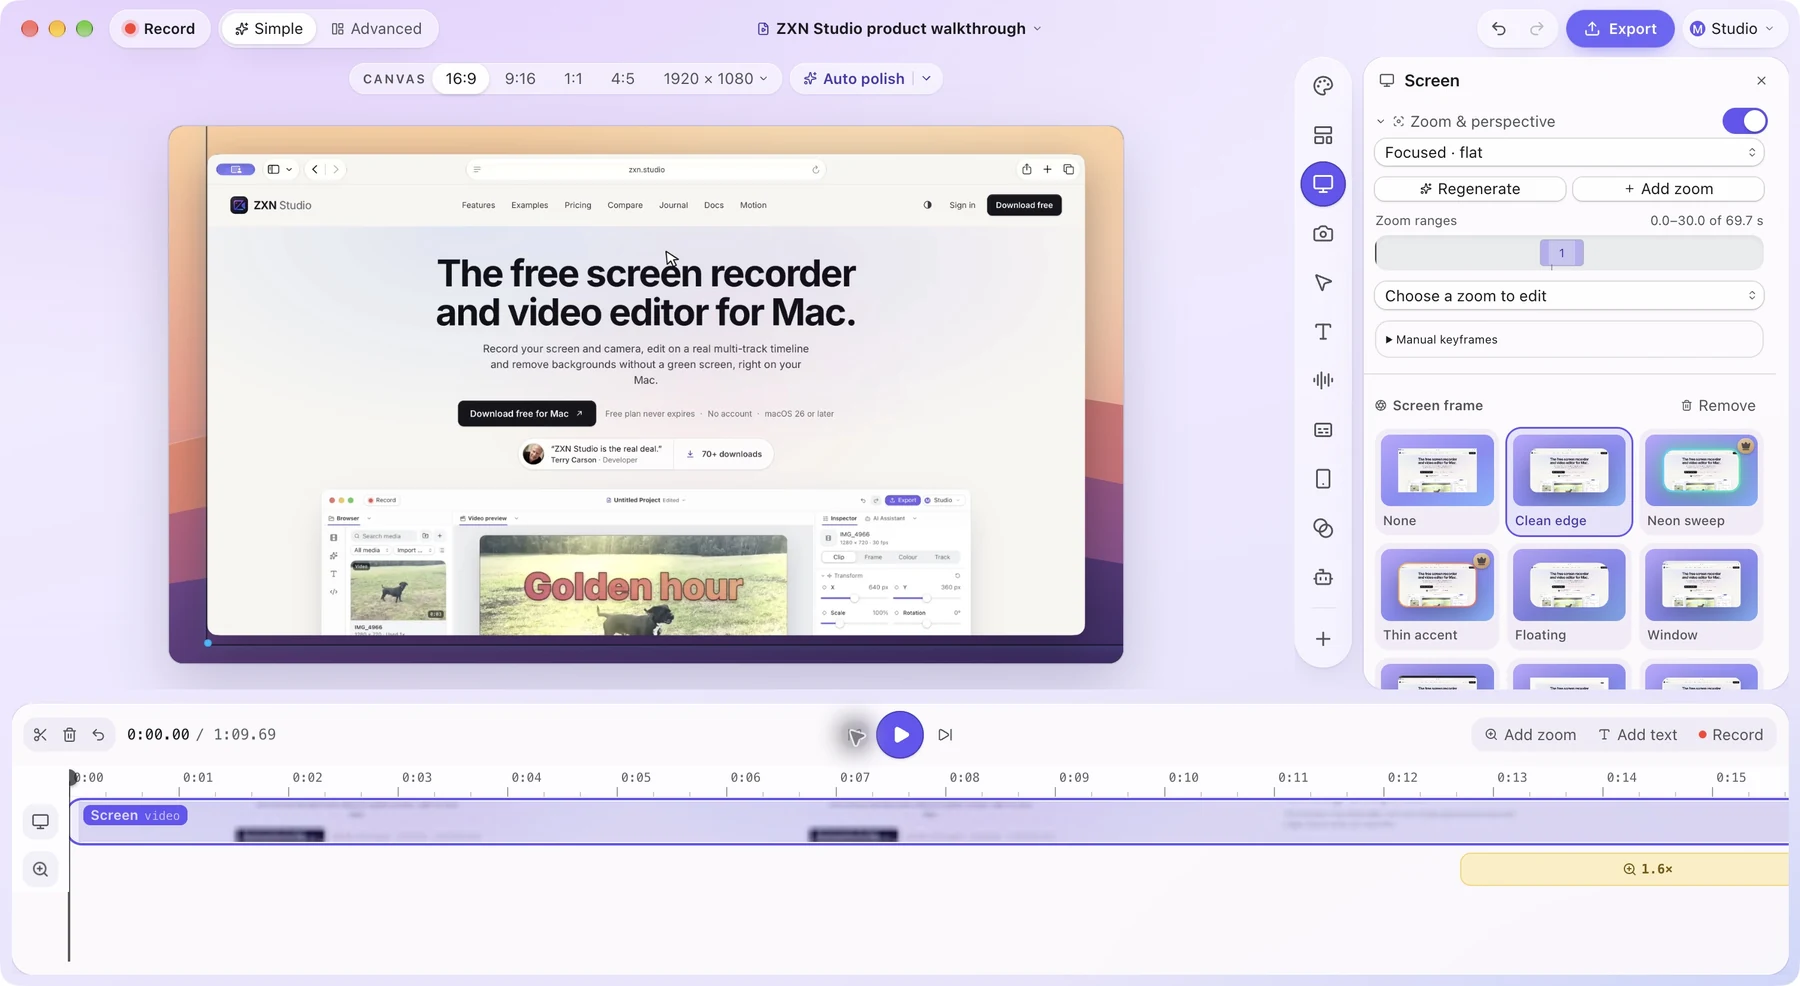Select the Screen monitor icon in sidebar
Image resolution: width=1800 pixels, height=986 pixels.
(1323, 184)
